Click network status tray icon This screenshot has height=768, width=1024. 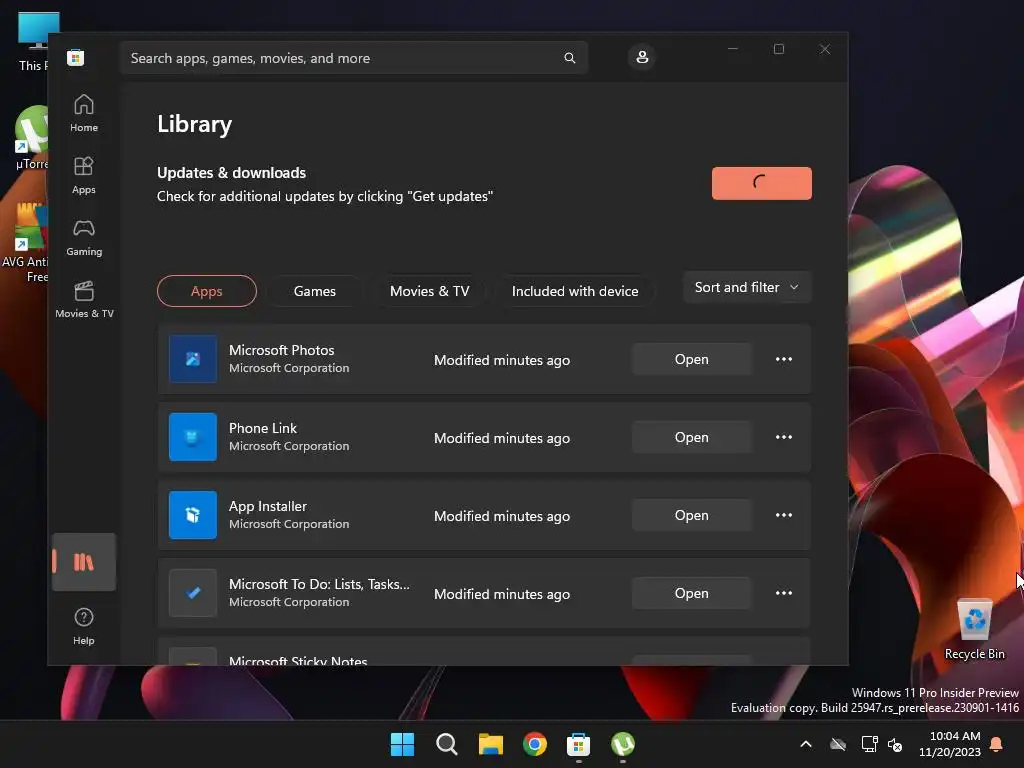click(870, 744)
